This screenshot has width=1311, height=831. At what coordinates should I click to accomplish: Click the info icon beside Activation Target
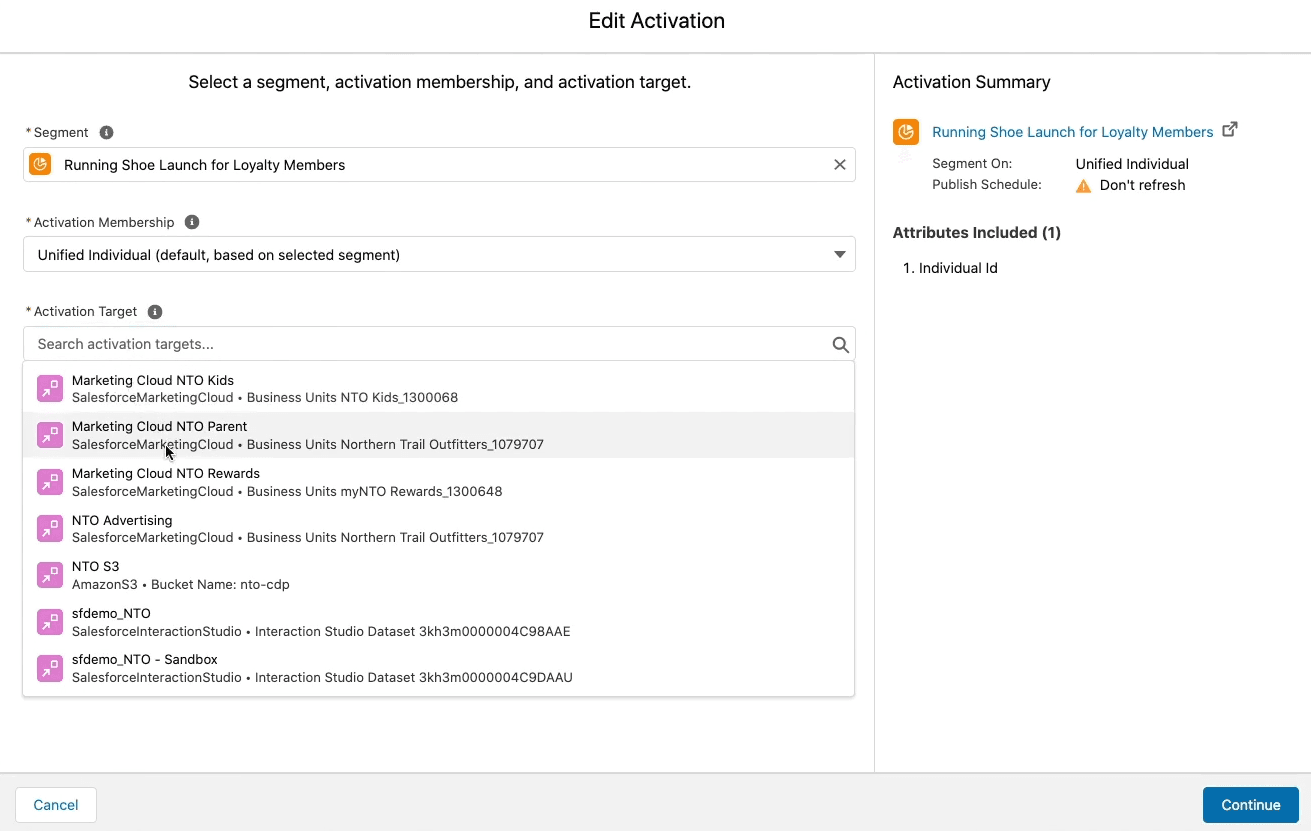coord(154,311)
